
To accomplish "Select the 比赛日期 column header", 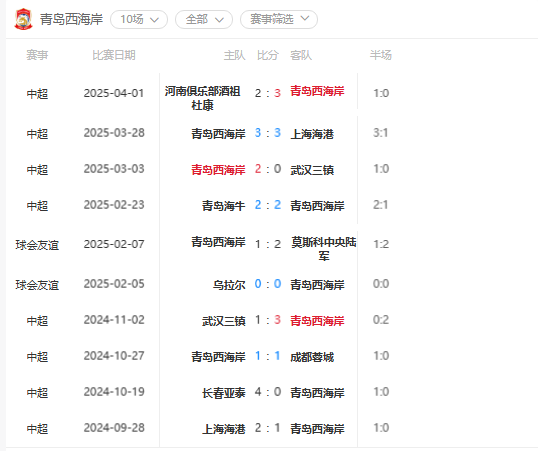I will pyautogui.click(x=114, y=55).
